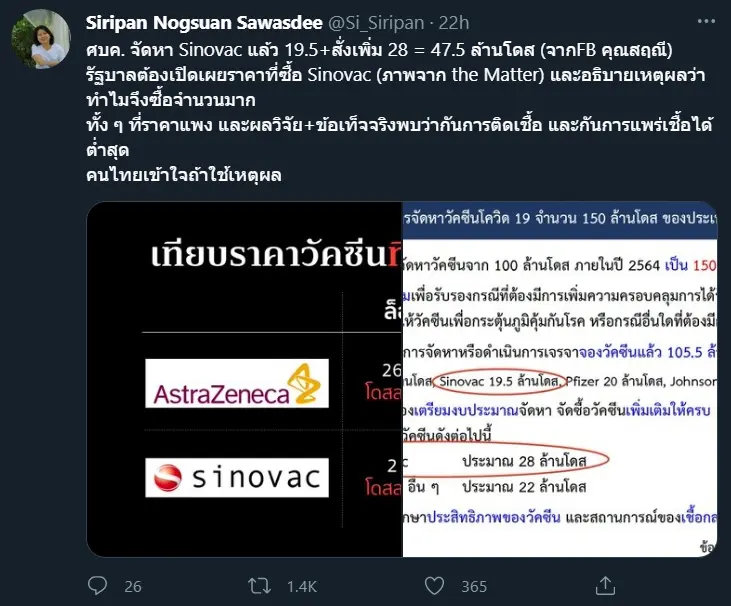The width and height of the screenshot is (731, 606).
Task: Click the like count 365
Action: (474, 586)
